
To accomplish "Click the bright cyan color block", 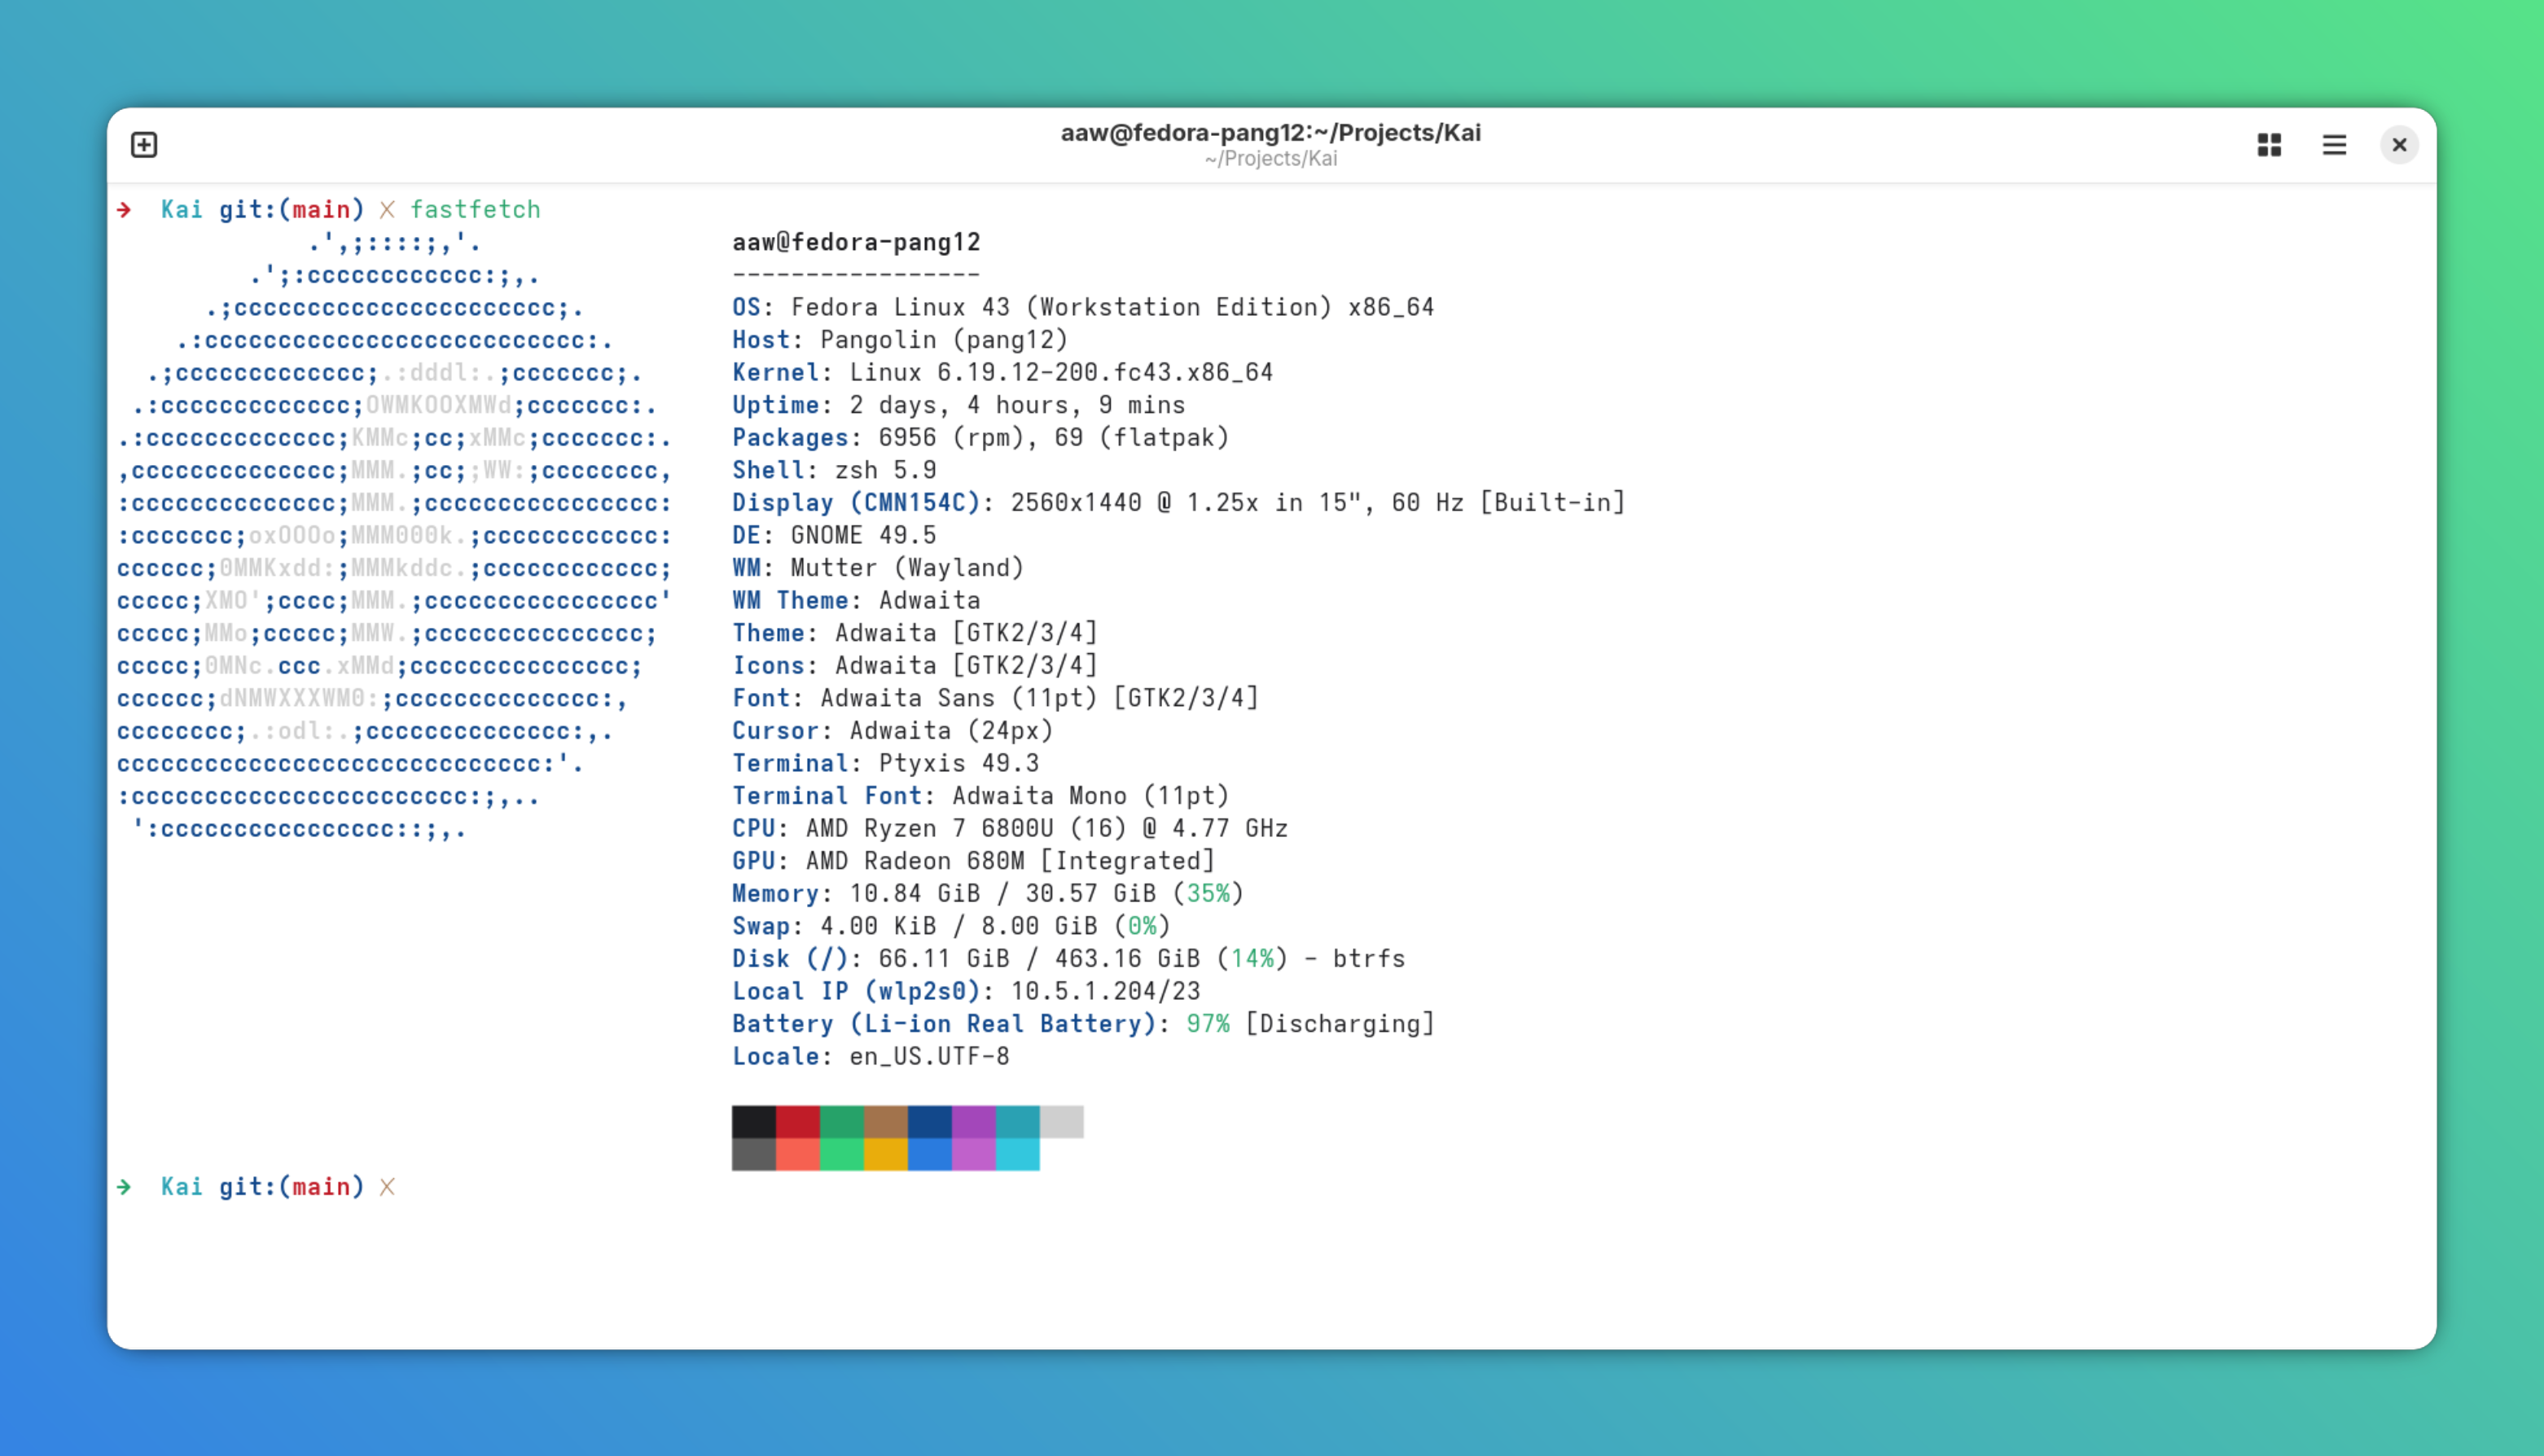I will tap(1017, 1154).
